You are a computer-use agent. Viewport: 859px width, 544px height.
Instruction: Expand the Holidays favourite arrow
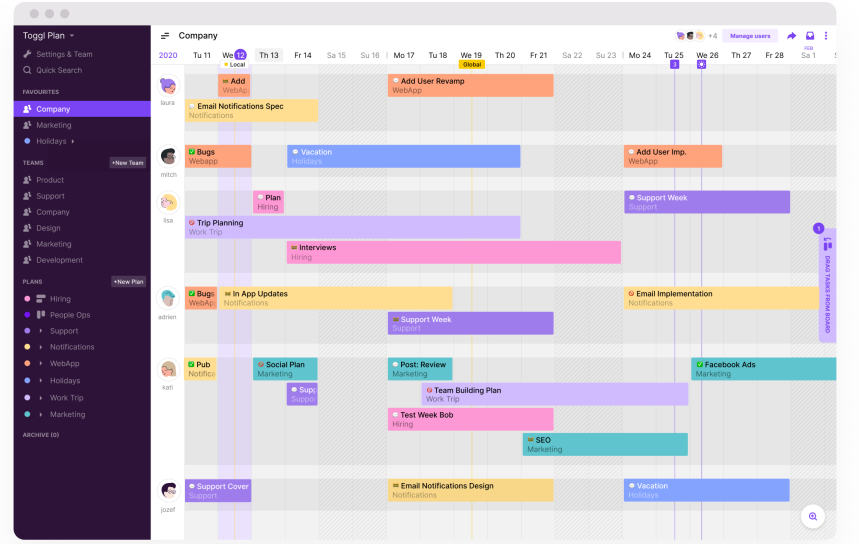[73, 141]
